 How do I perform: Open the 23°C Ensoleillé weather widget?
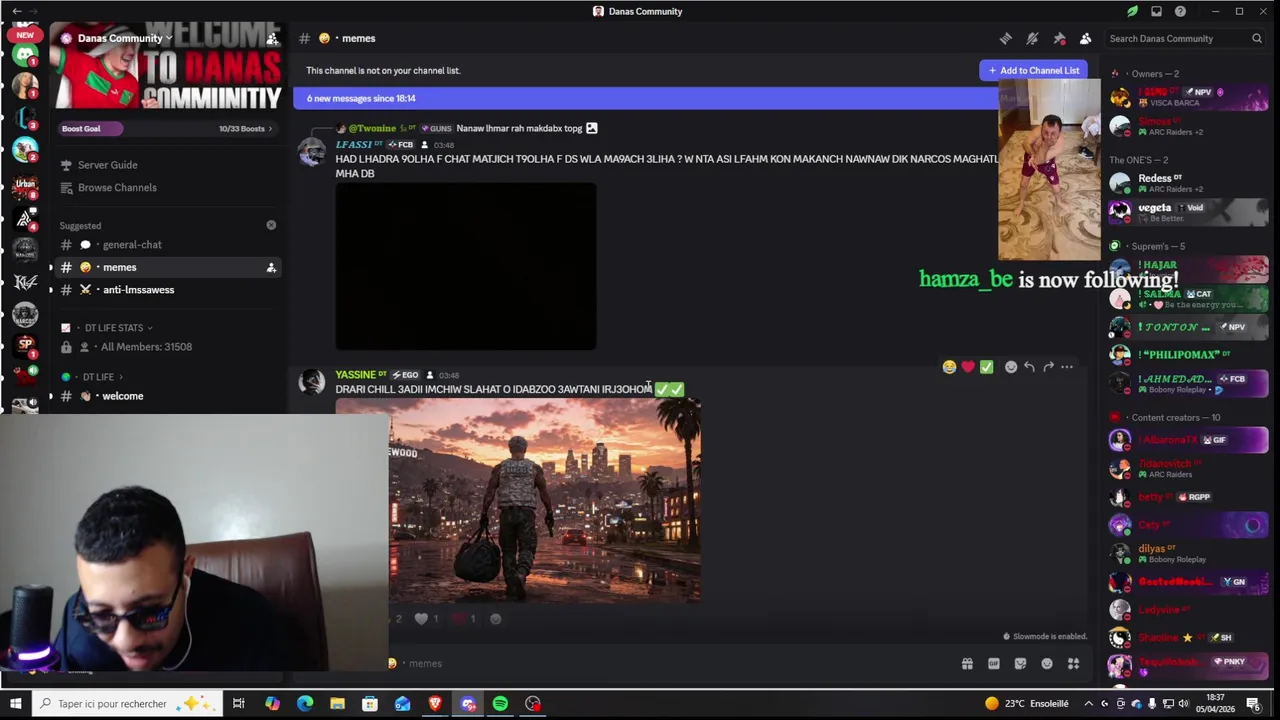click(1027, 704)
